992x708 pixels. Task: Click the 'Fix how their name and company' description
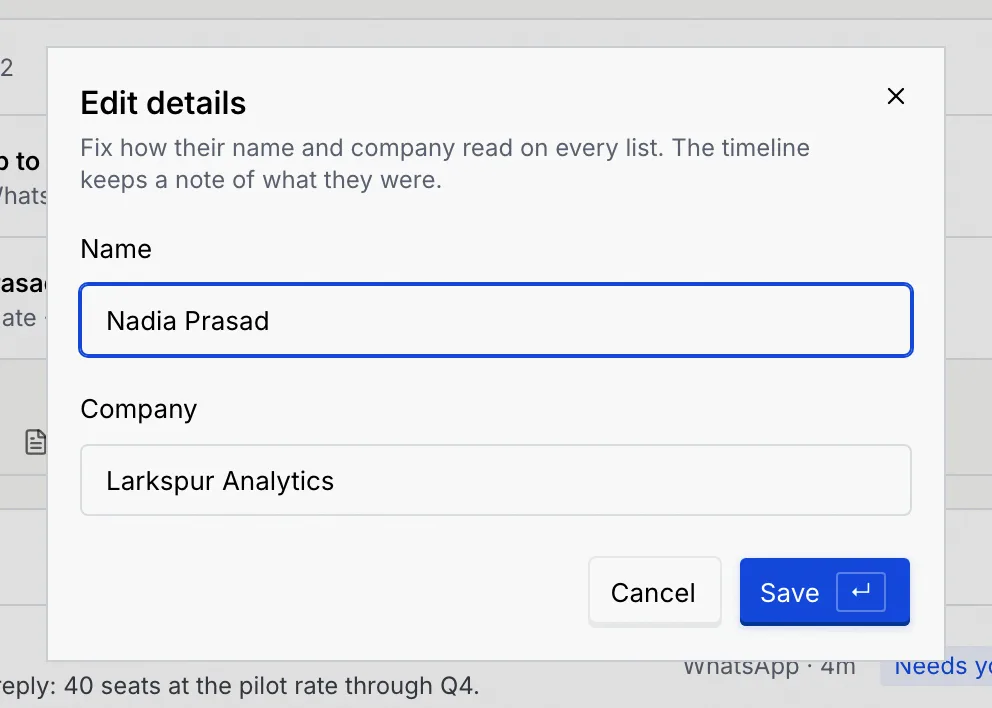[x=445, y=164]
